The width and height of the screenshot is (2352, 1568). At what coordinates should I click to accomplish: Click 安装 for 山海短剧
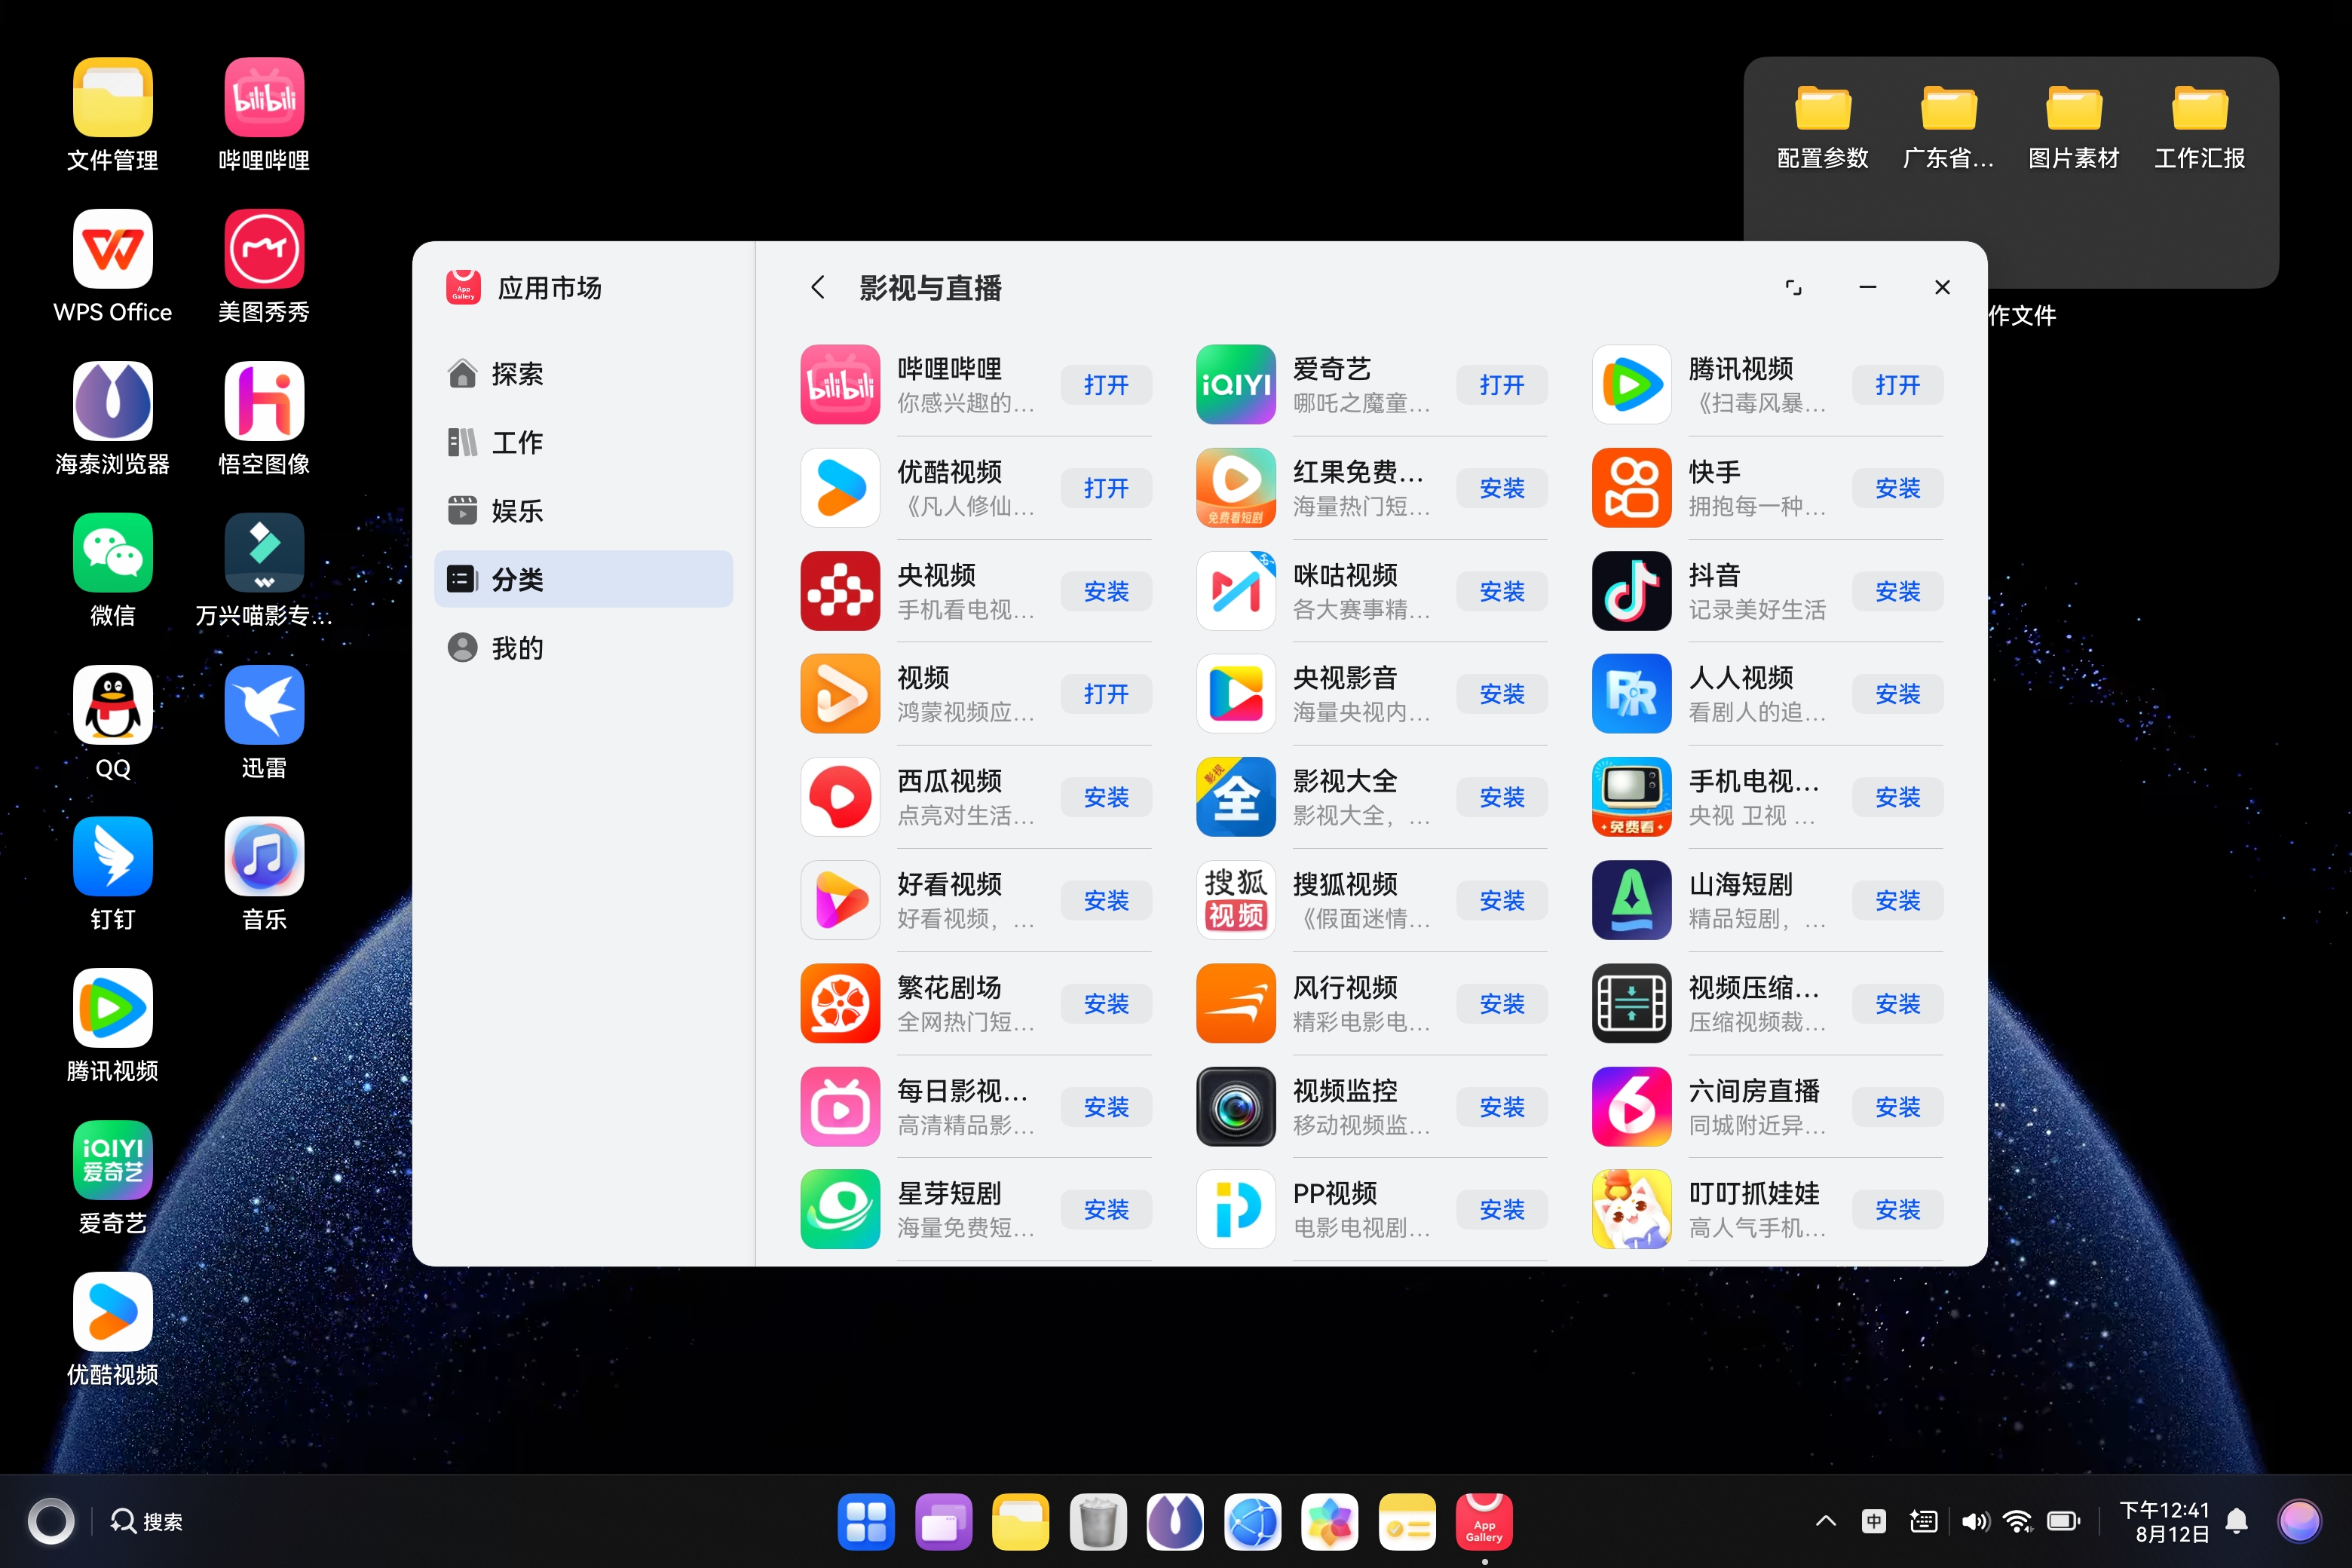click(1898, 900)
